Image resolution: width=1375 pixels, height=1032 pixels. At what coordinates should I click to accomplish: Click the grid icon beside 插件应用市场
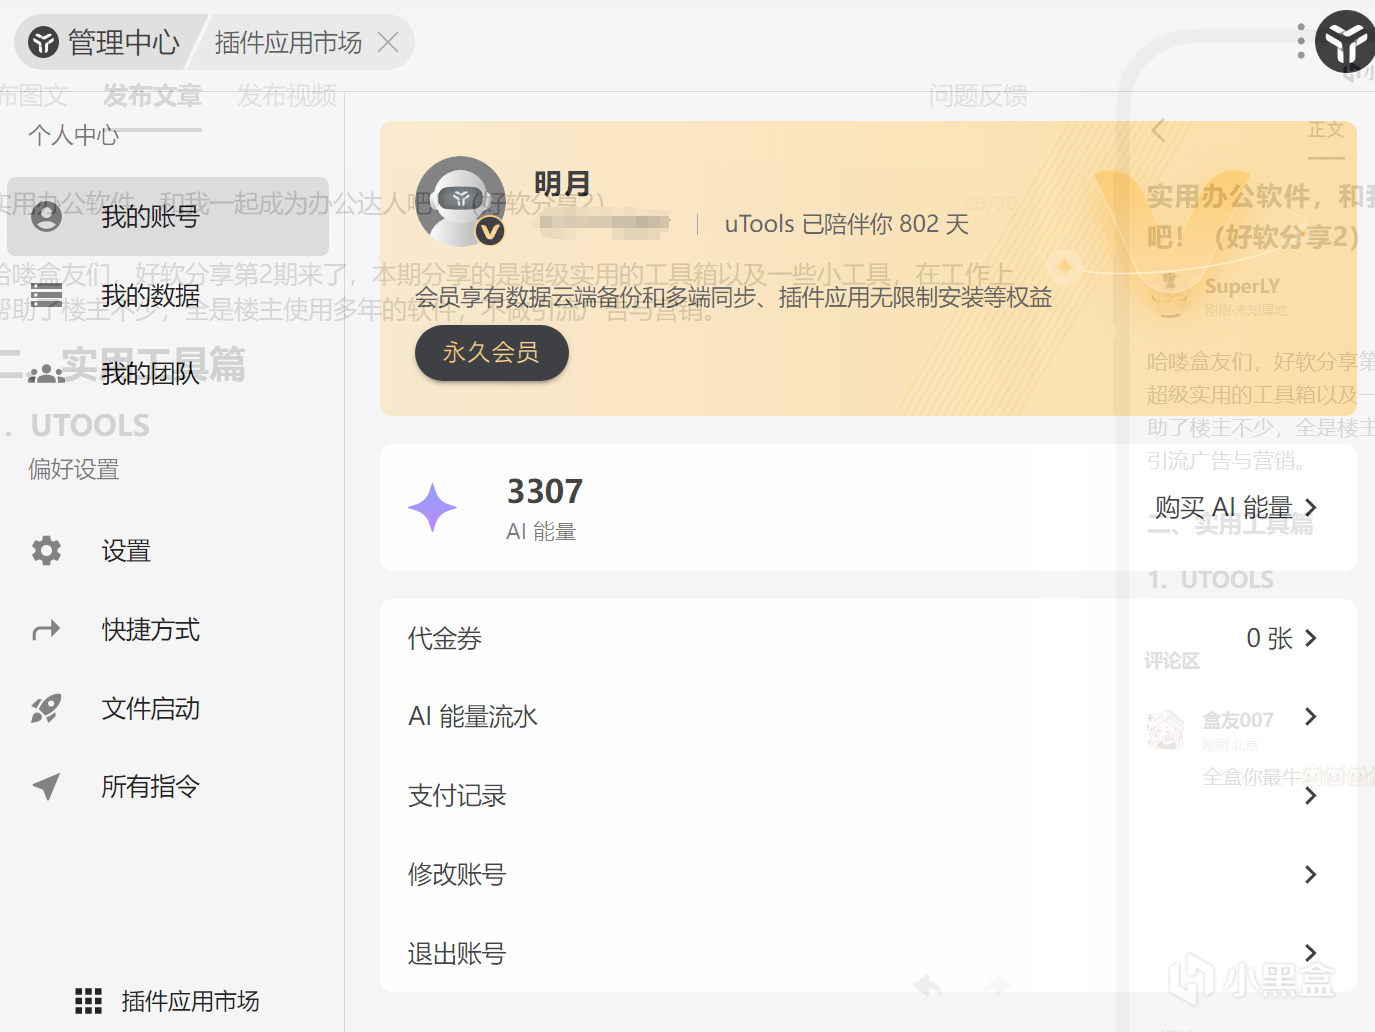pos(88,1001)
